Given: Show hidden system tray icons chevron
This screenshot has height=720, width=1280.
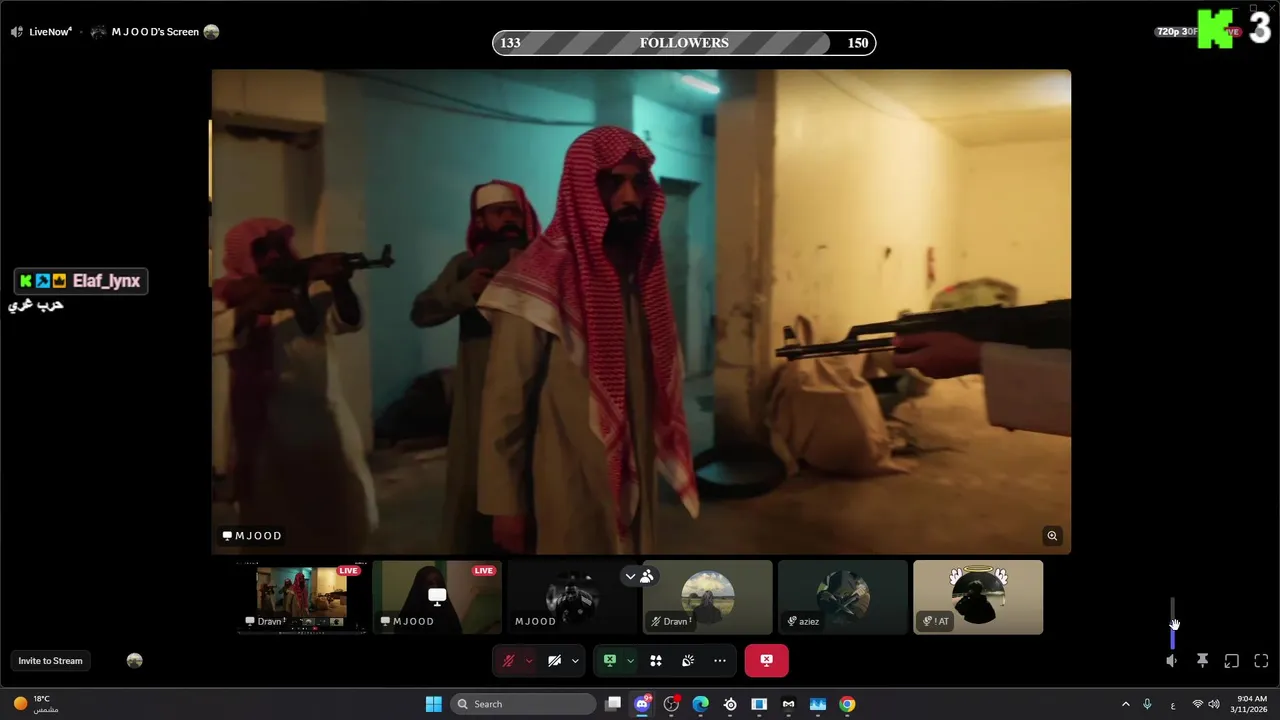Looking at the screenshot, I should coord(1125,704).
